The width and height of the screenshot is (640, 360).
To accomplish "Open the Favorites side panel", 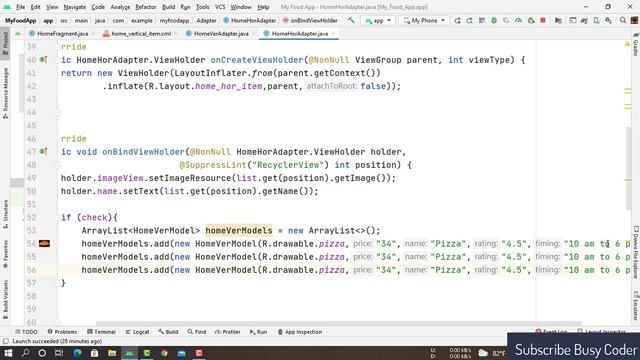I will (5, 254).
